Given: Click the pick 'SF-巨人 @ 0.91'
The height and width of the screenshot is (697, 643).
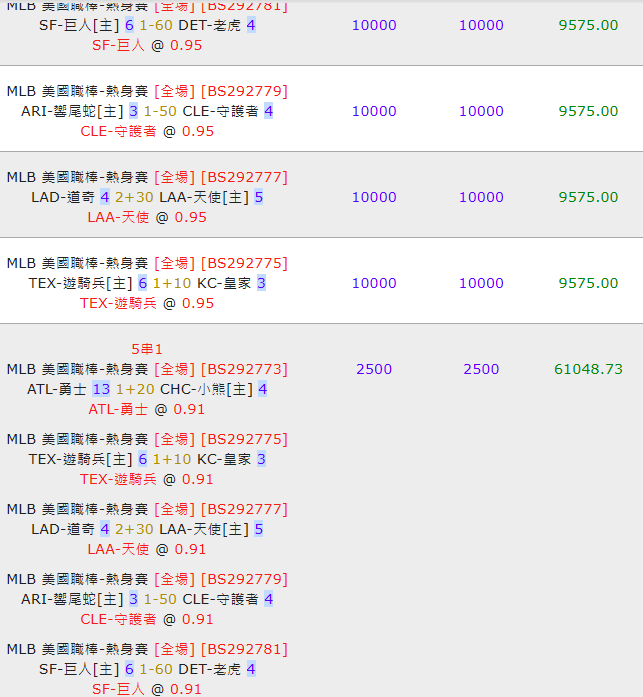Looking at the screenshot, I should click(147, 689).
